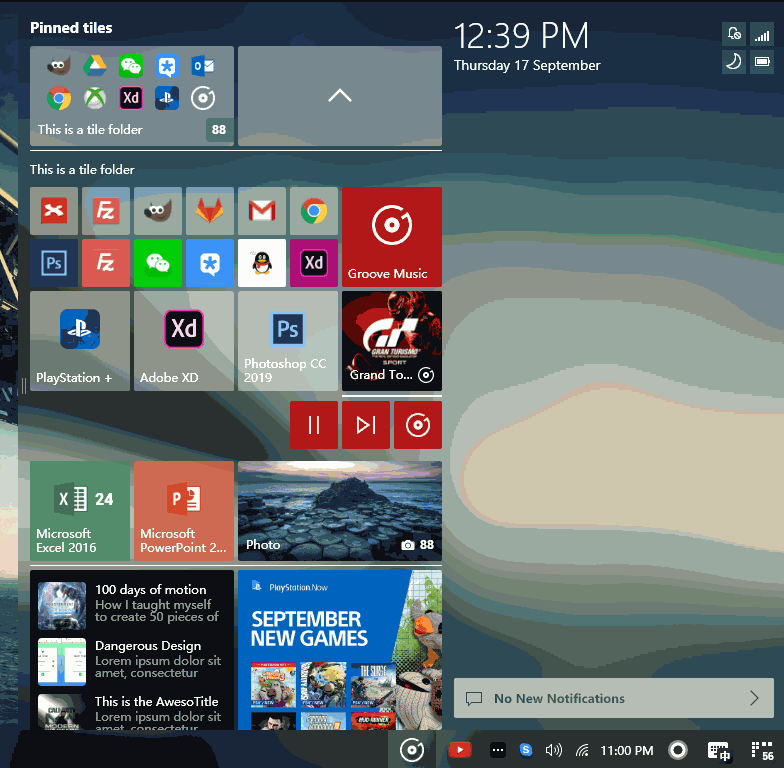Open the volume control in tray
The image size is (784, 768).
554,750
